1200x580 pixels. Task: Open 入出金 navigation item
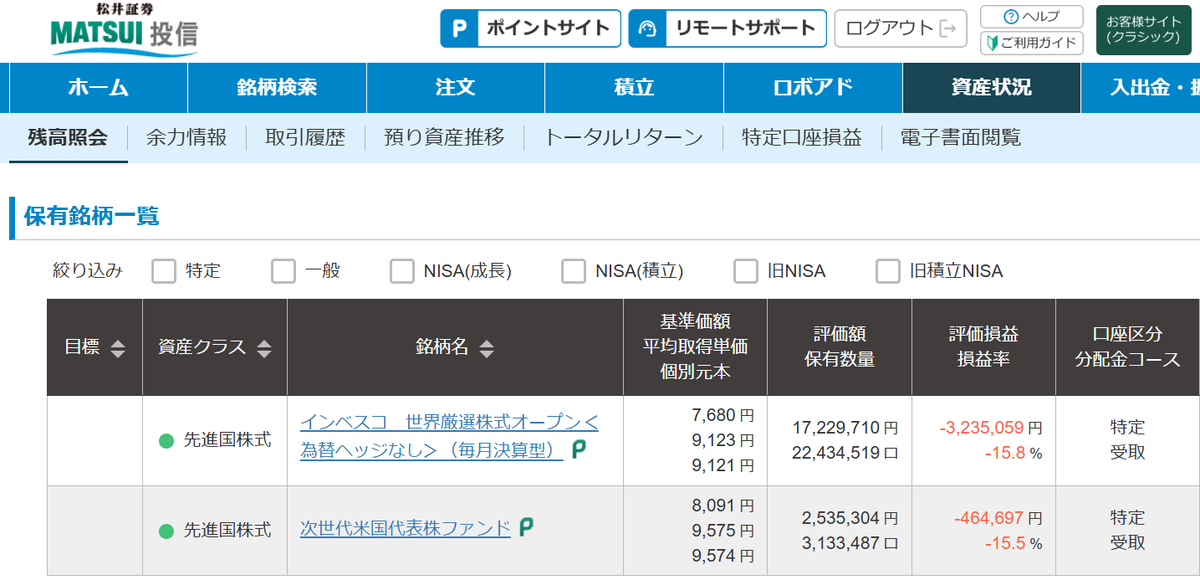1141,88
